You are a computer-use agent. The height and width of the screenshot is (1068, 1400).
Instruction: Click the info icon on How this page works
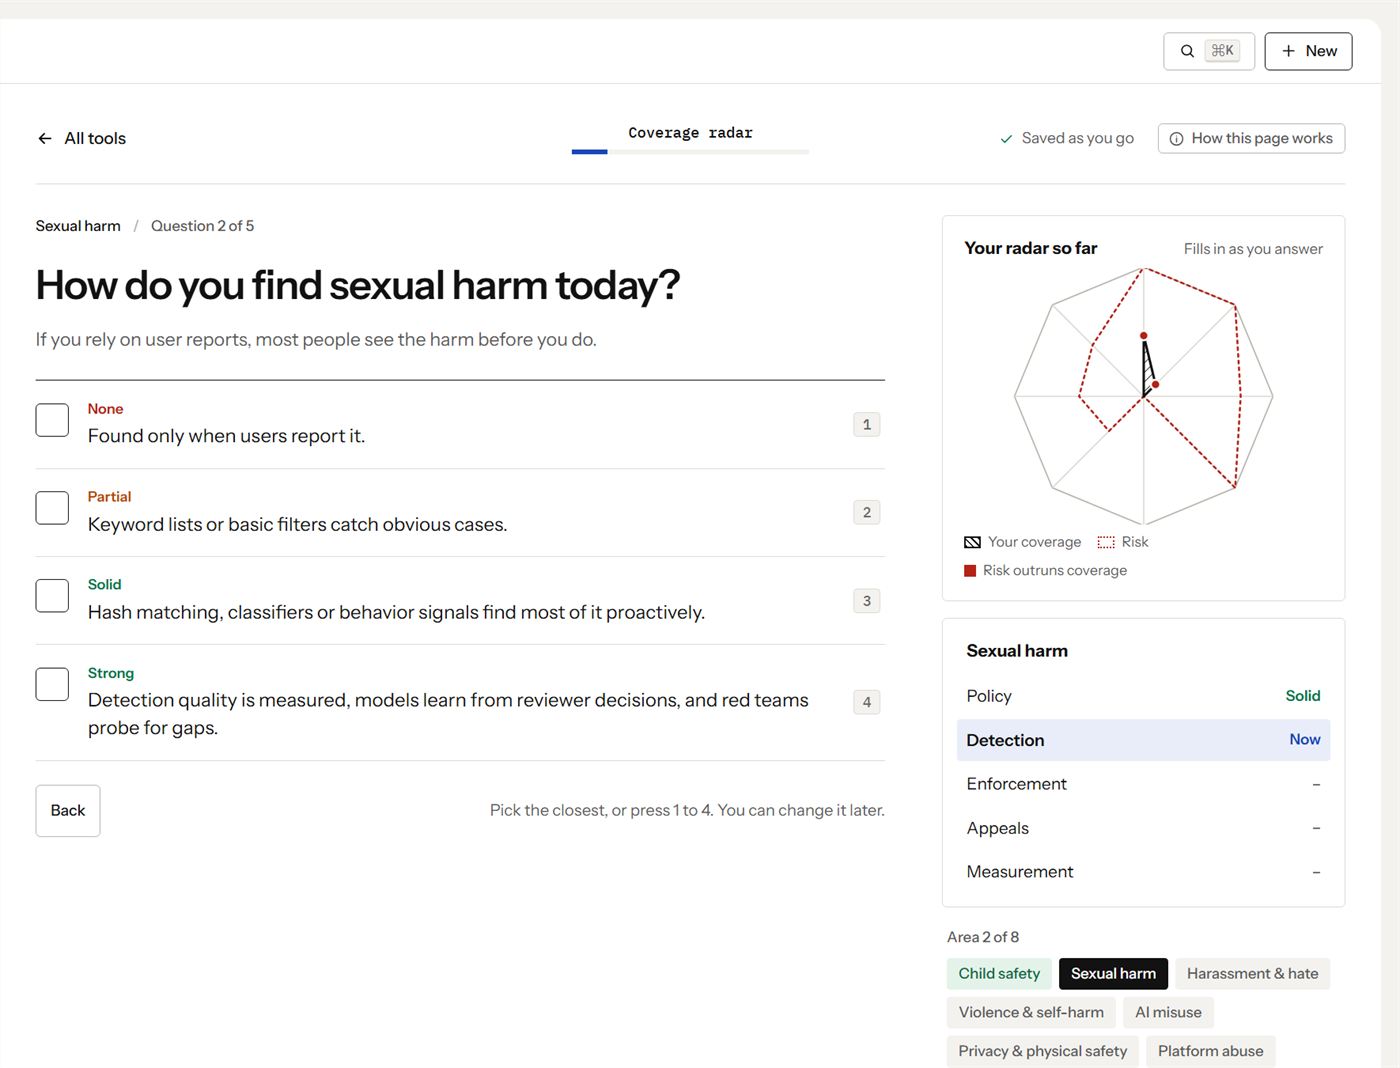click(x=1176, y=139)
